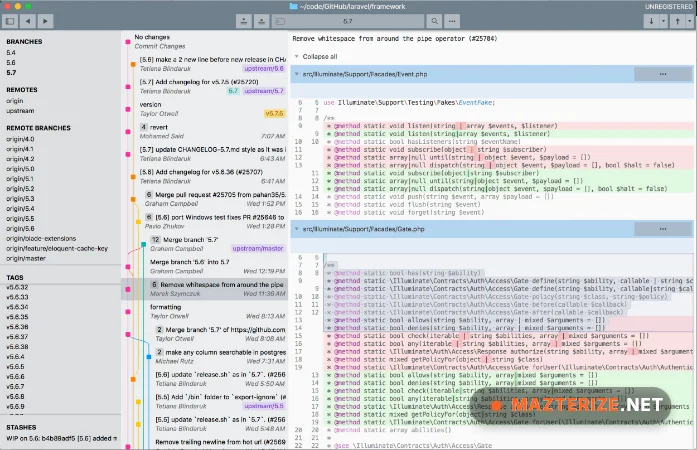
Task: Select remote branch origin/blade-extensions
Action: (x=41, y=238)
